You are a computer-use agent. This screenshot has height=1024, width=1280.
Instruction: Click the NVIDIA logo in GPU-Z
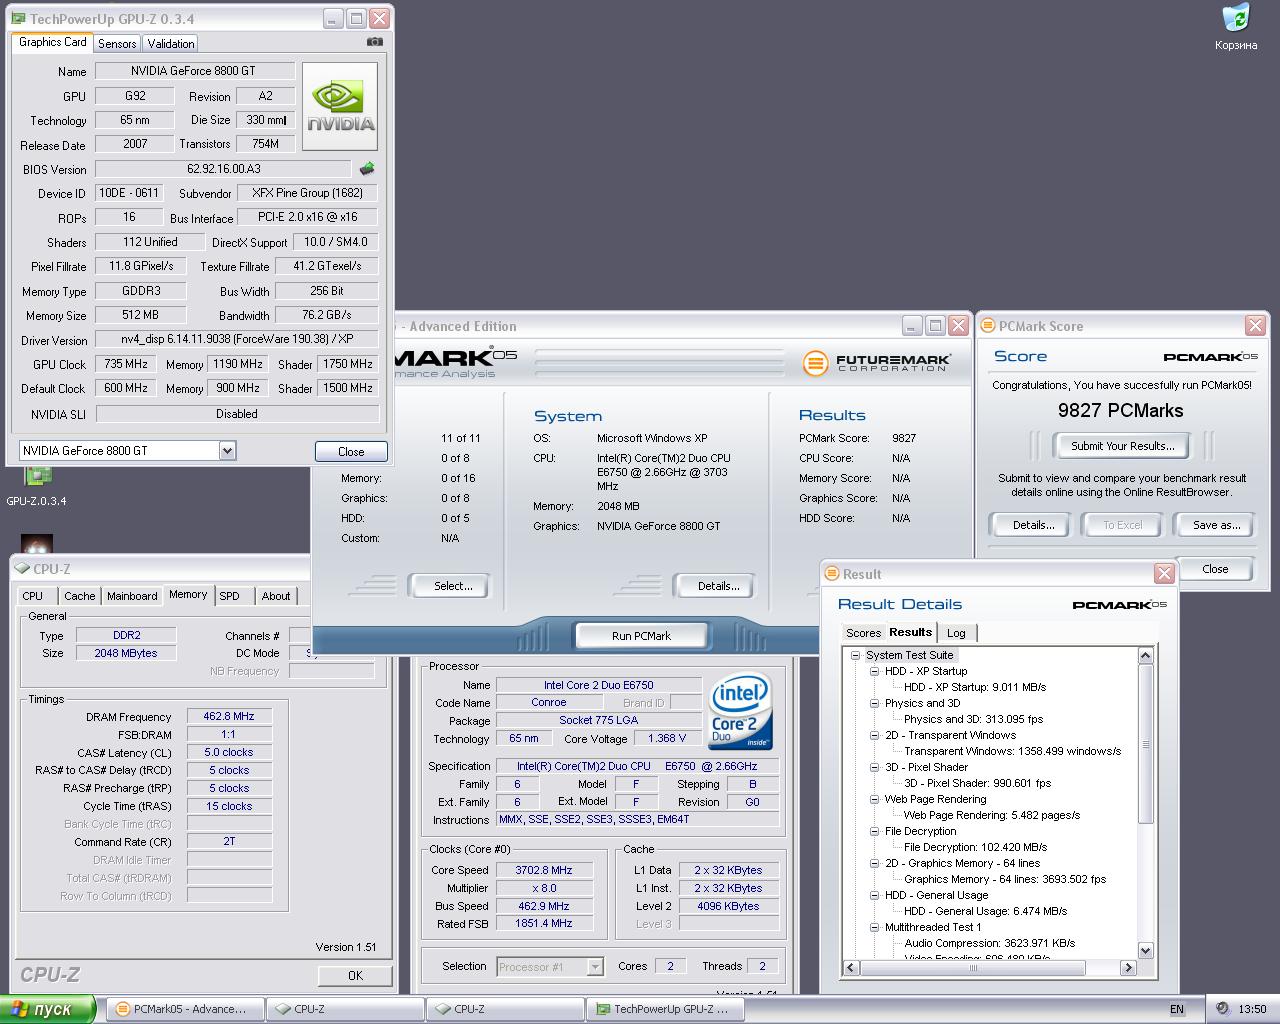[340, 107]
